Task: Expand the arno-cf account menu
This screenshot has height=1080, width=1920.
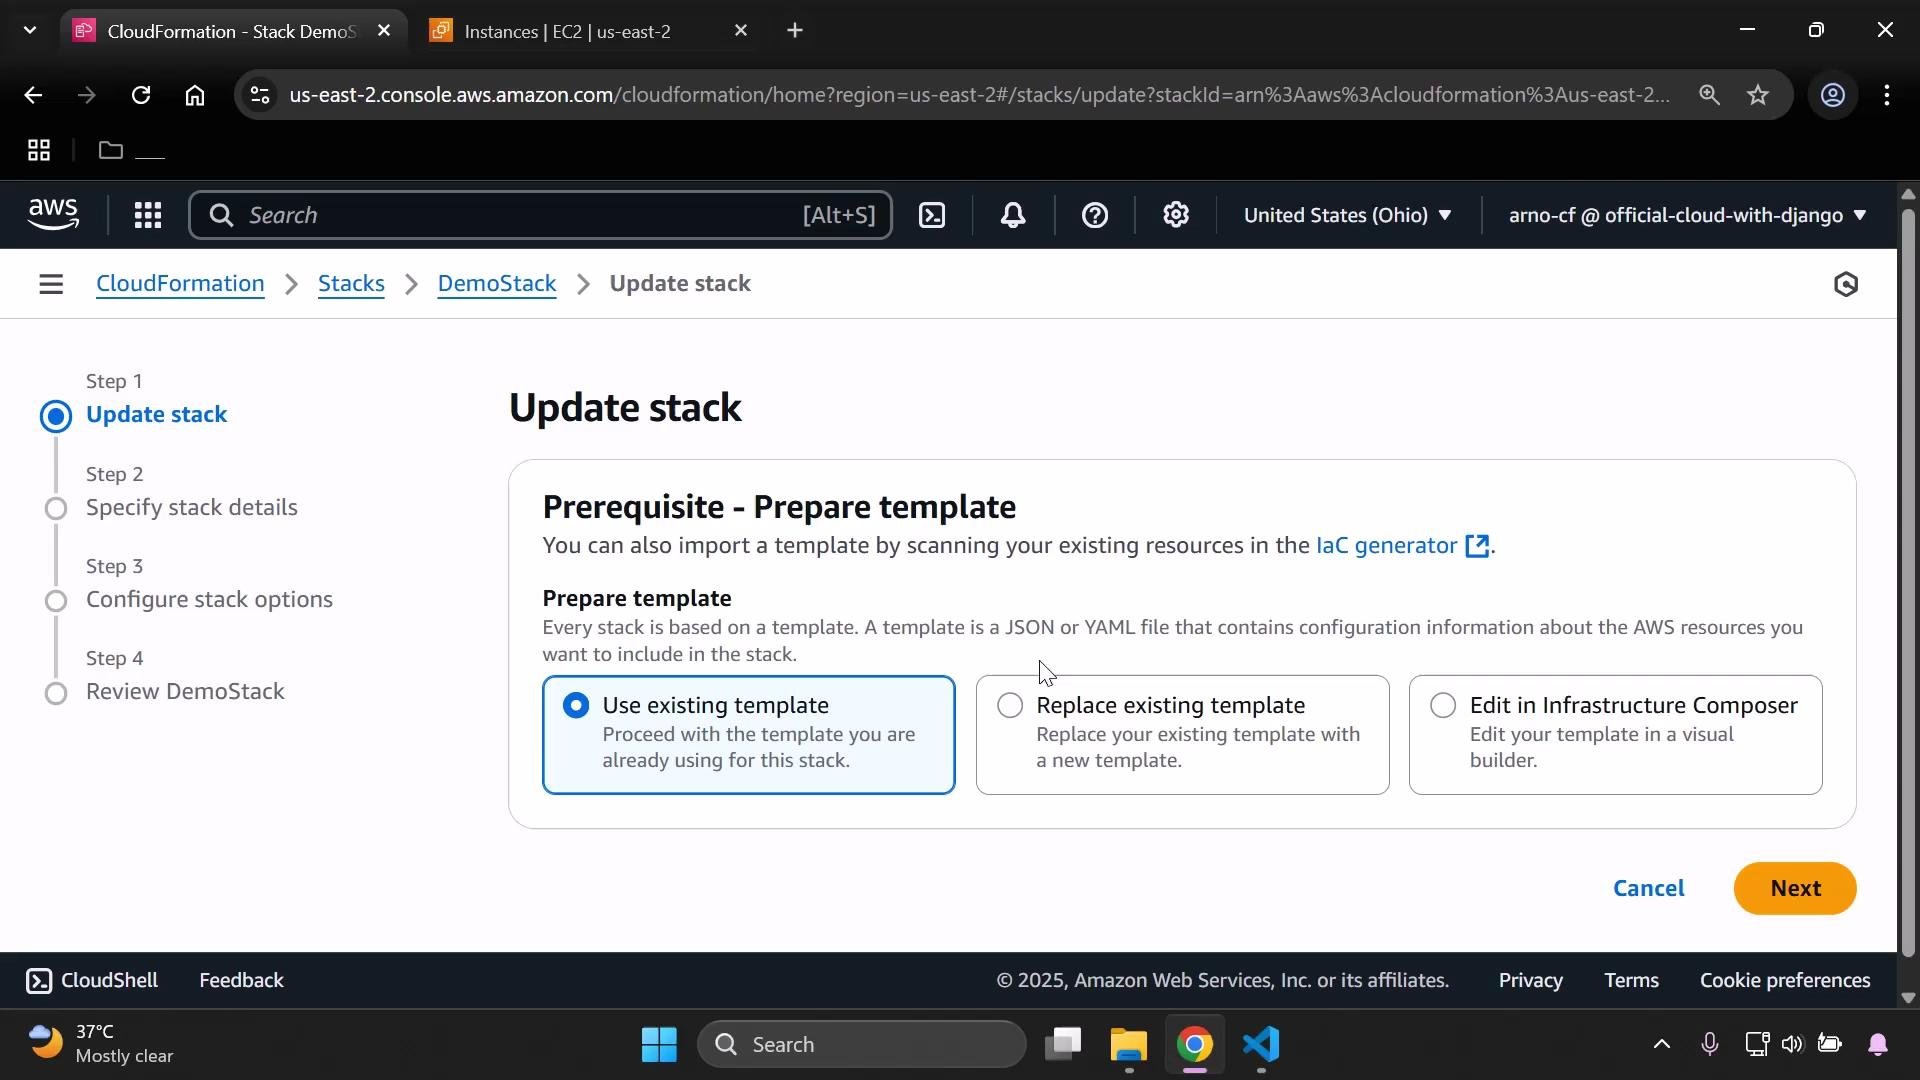Action: point(1687,215)
